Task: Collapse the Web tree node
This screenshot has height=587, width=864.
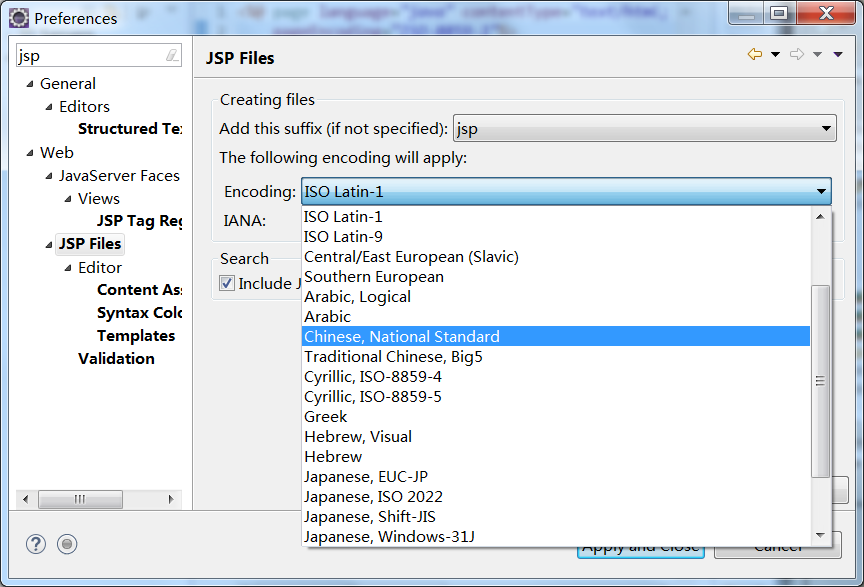Action: pos(30,153)
